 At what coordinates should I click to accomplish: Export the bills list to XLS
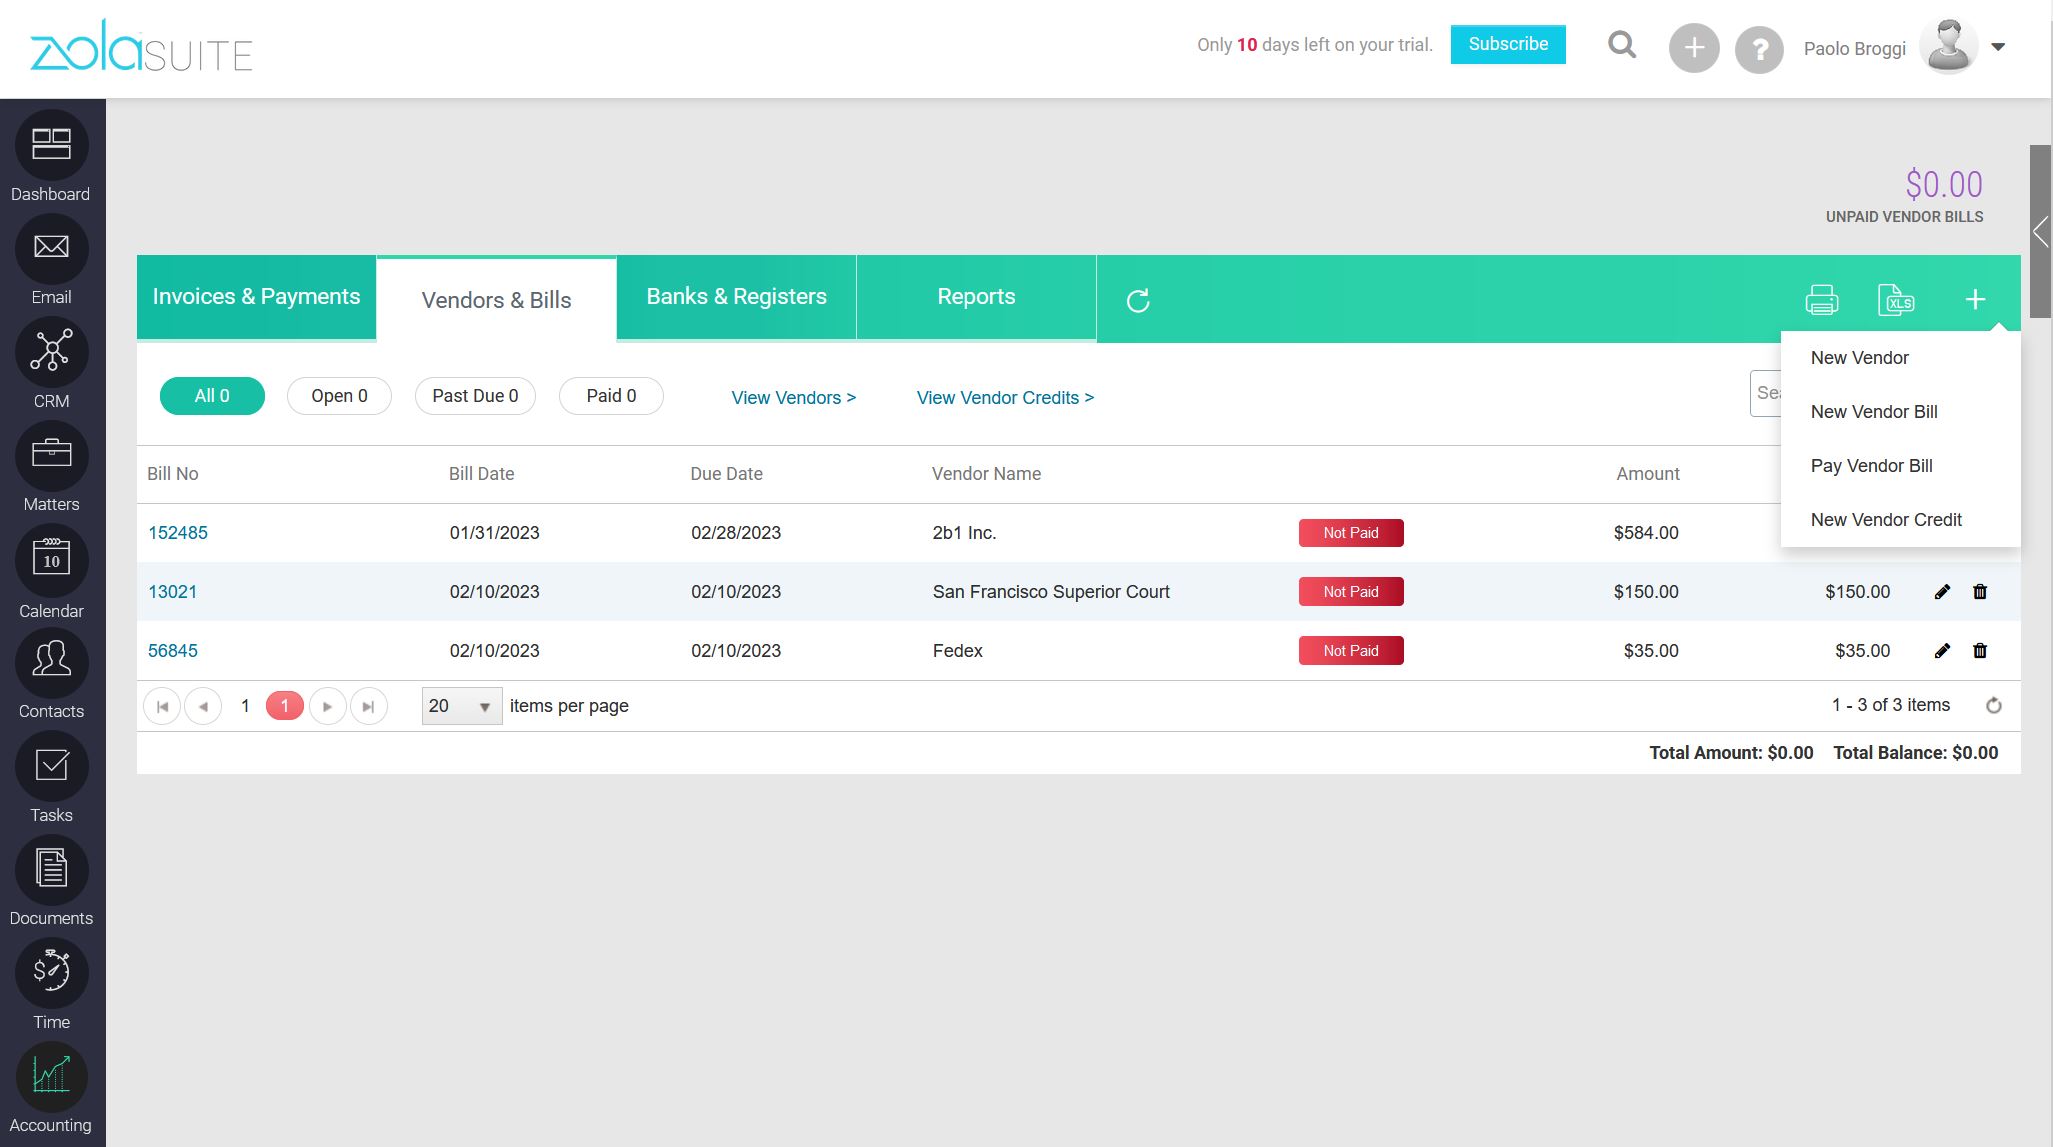[1897, 298]
